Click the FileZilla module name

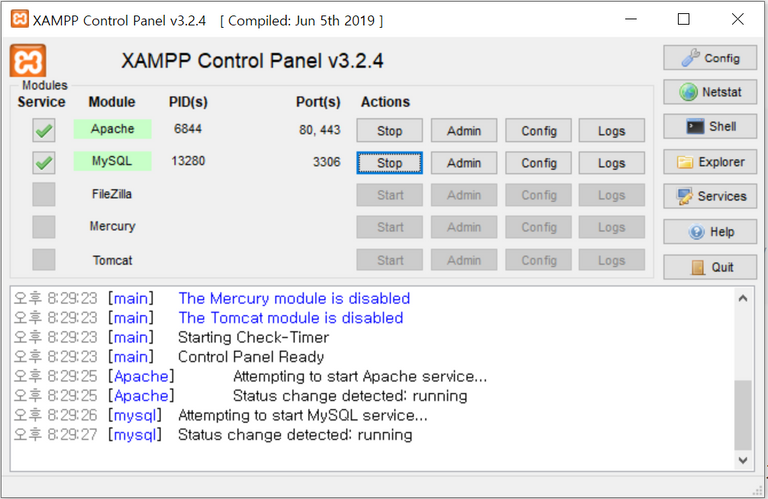click(x=112, y=194)
